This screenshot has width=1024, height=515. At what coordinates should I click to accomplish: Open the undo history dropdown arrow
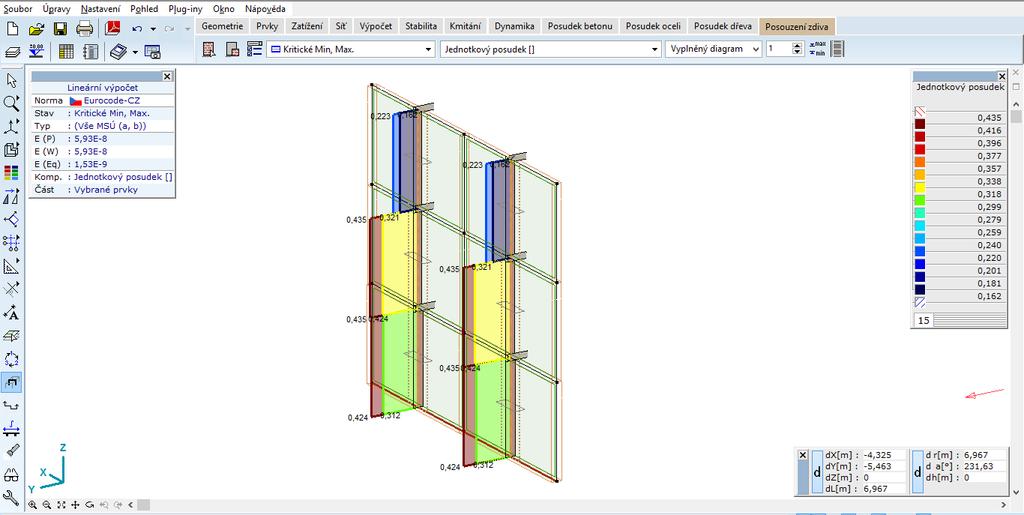click(153, 29)
